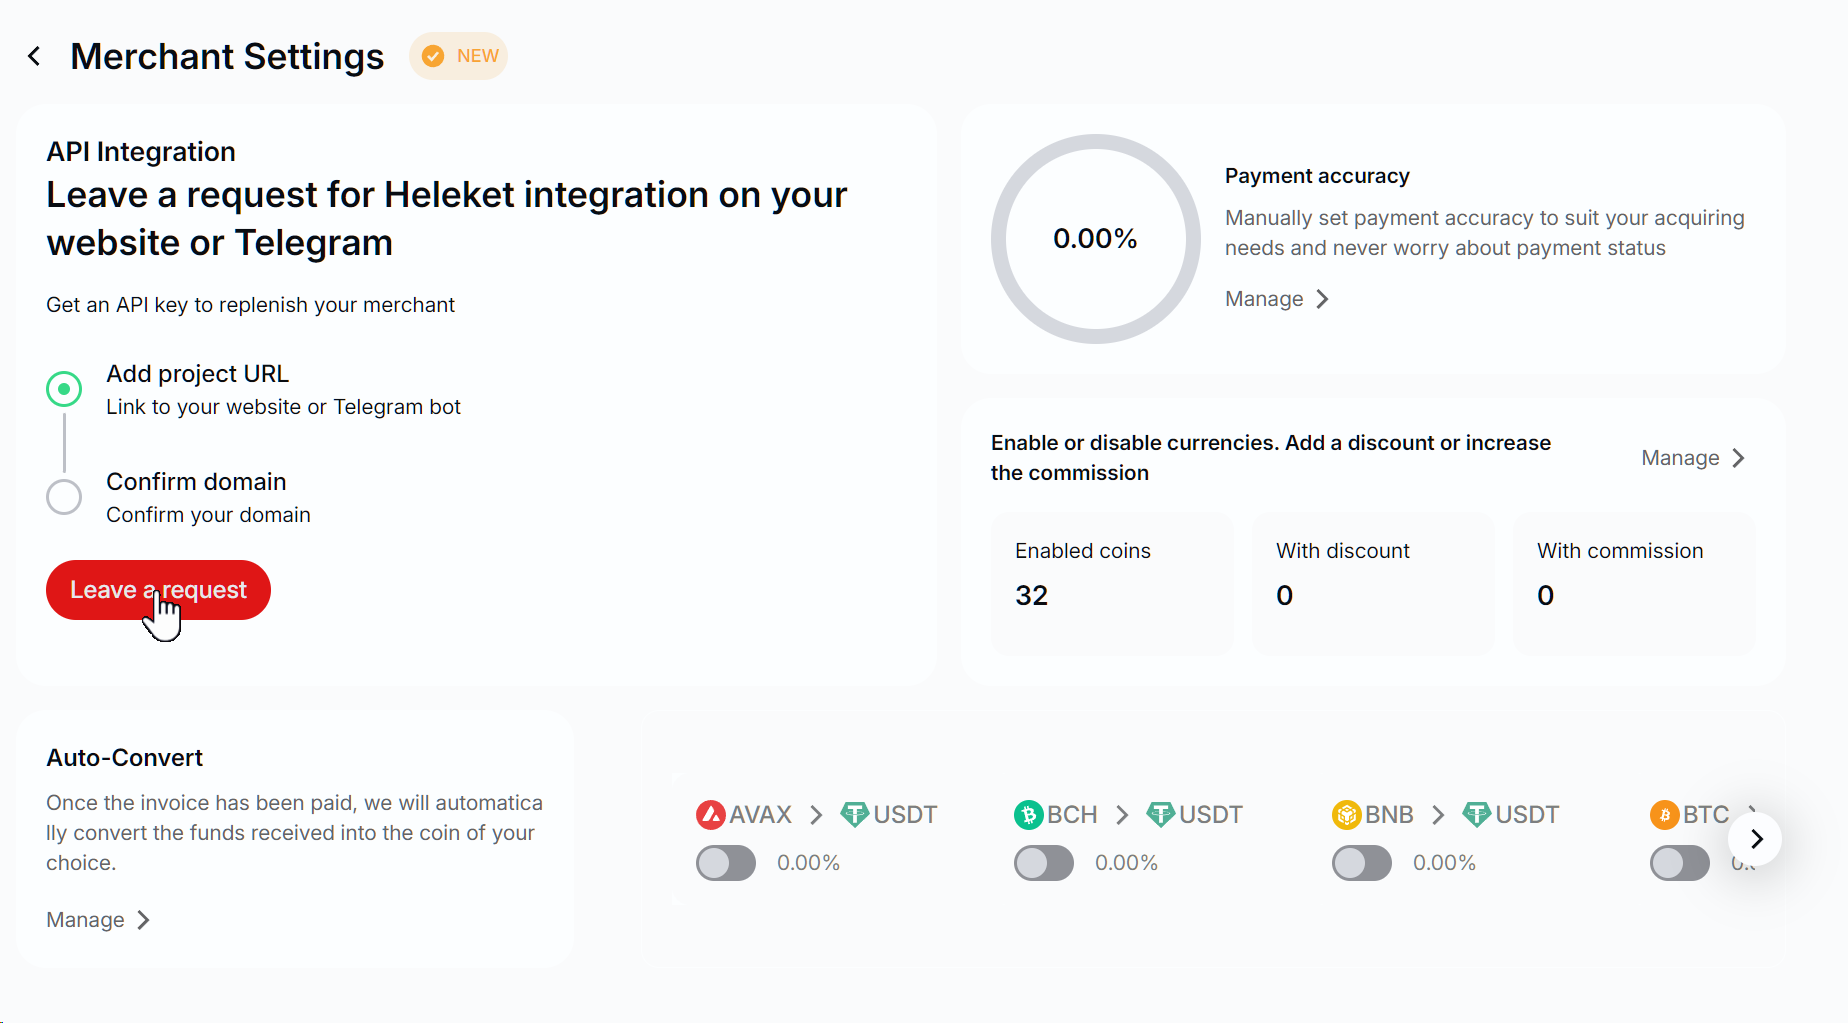Select the Confirm domain step
Screen dimensions: 1848x1023
(64, 497)
